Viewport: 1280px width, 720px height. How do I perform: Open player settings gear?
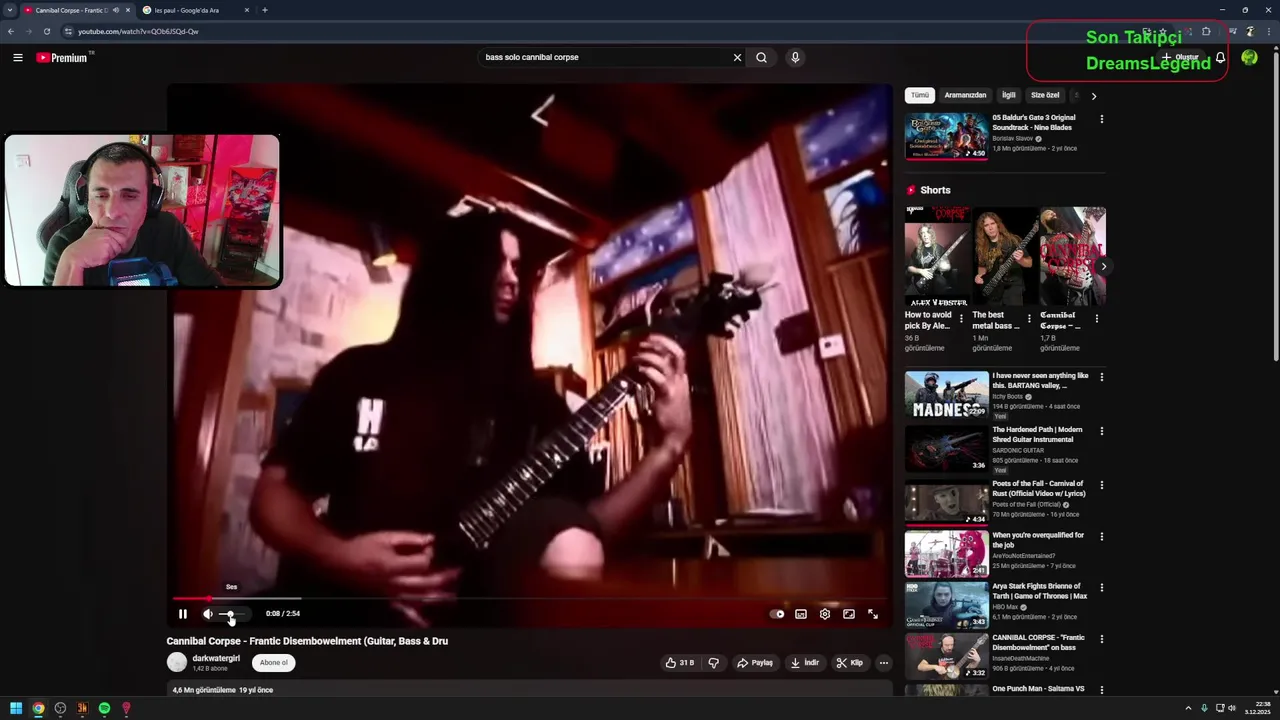825,614
